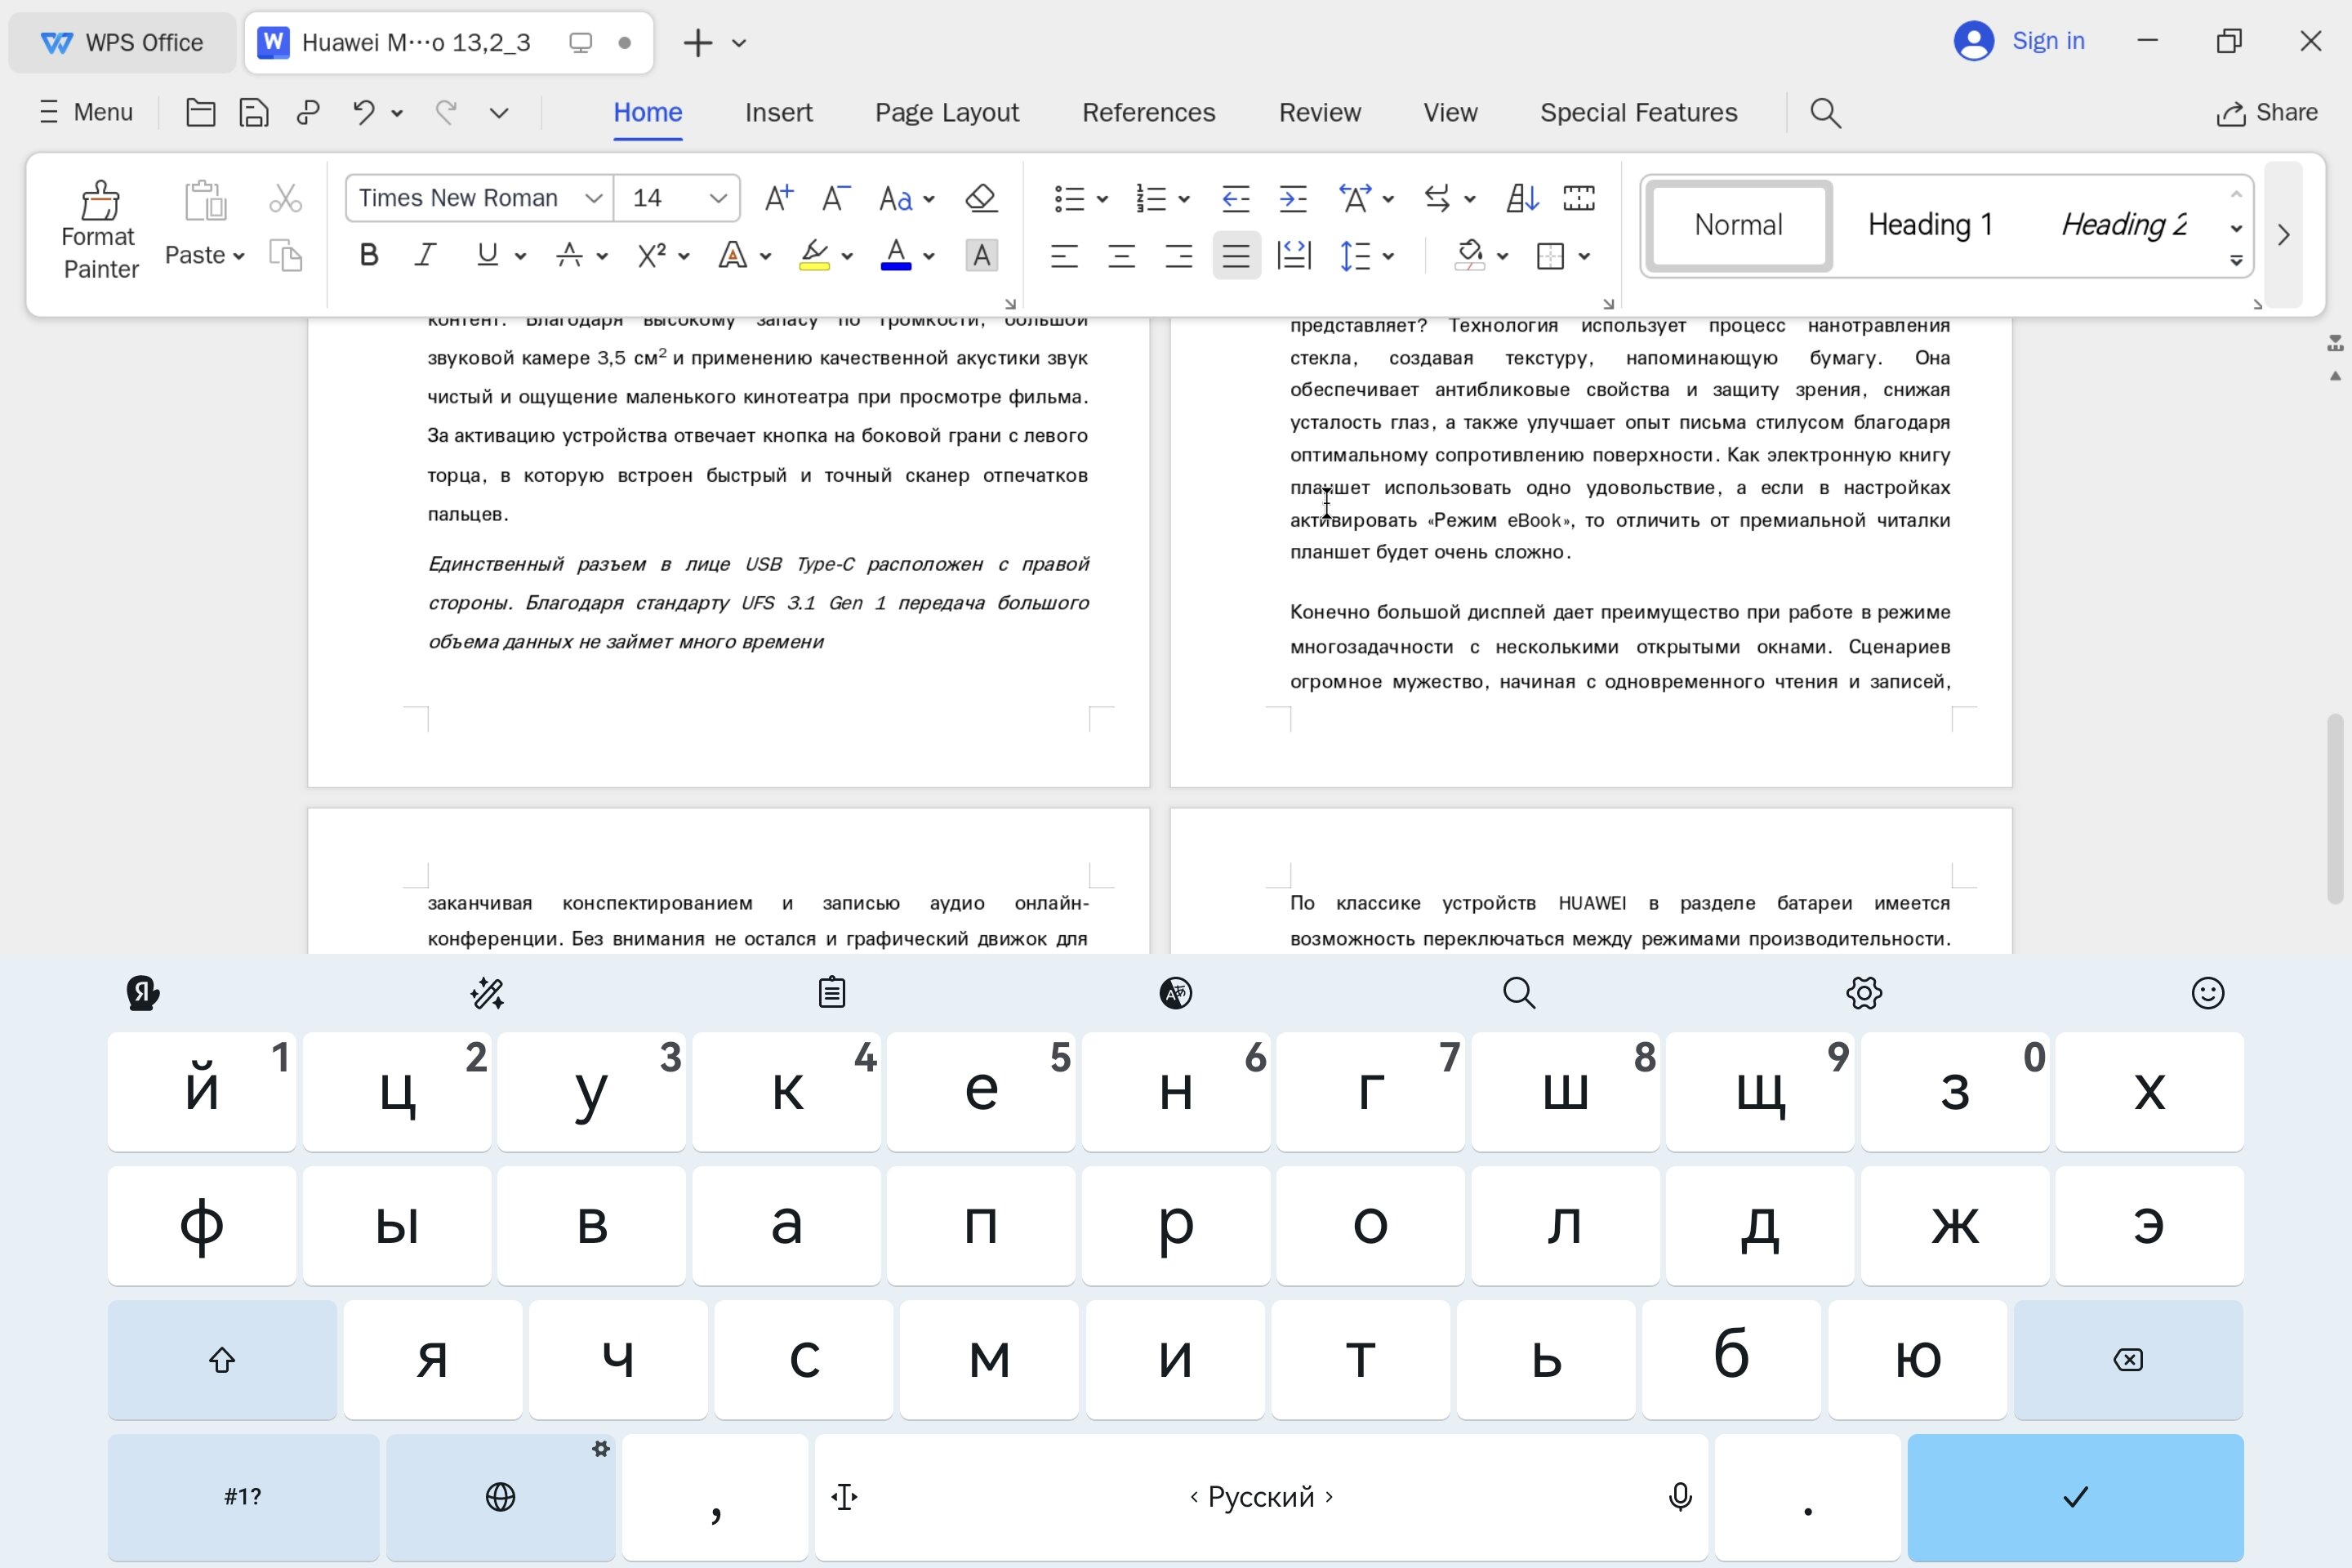Align text right
2352x1568 pixels.
click(x=1179, y=256)
